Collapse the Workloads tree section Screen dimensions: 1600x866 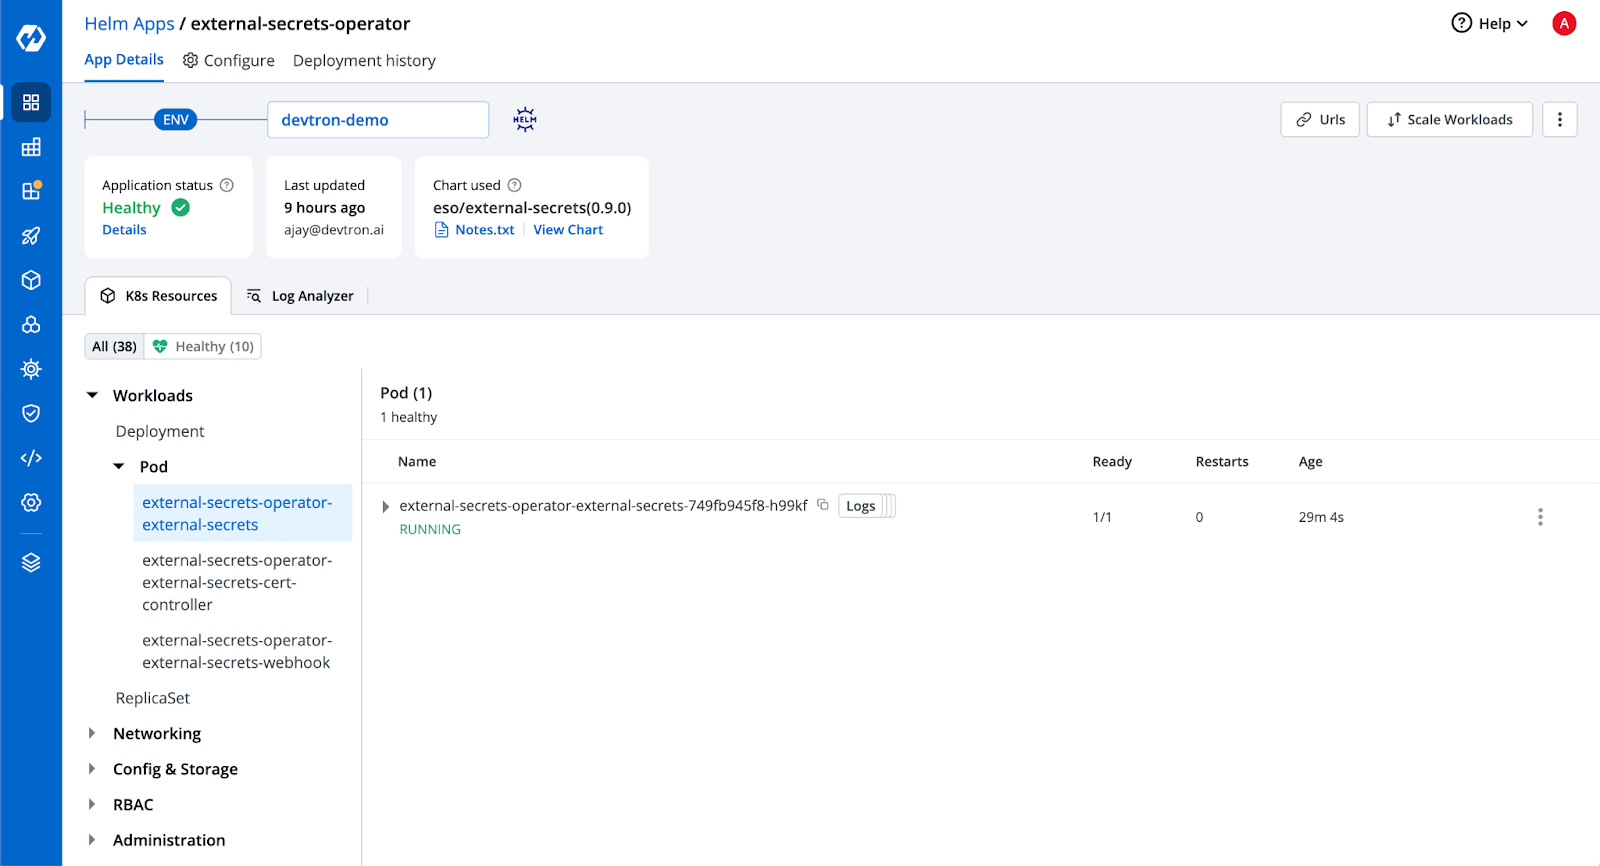[x=92, y=396]
